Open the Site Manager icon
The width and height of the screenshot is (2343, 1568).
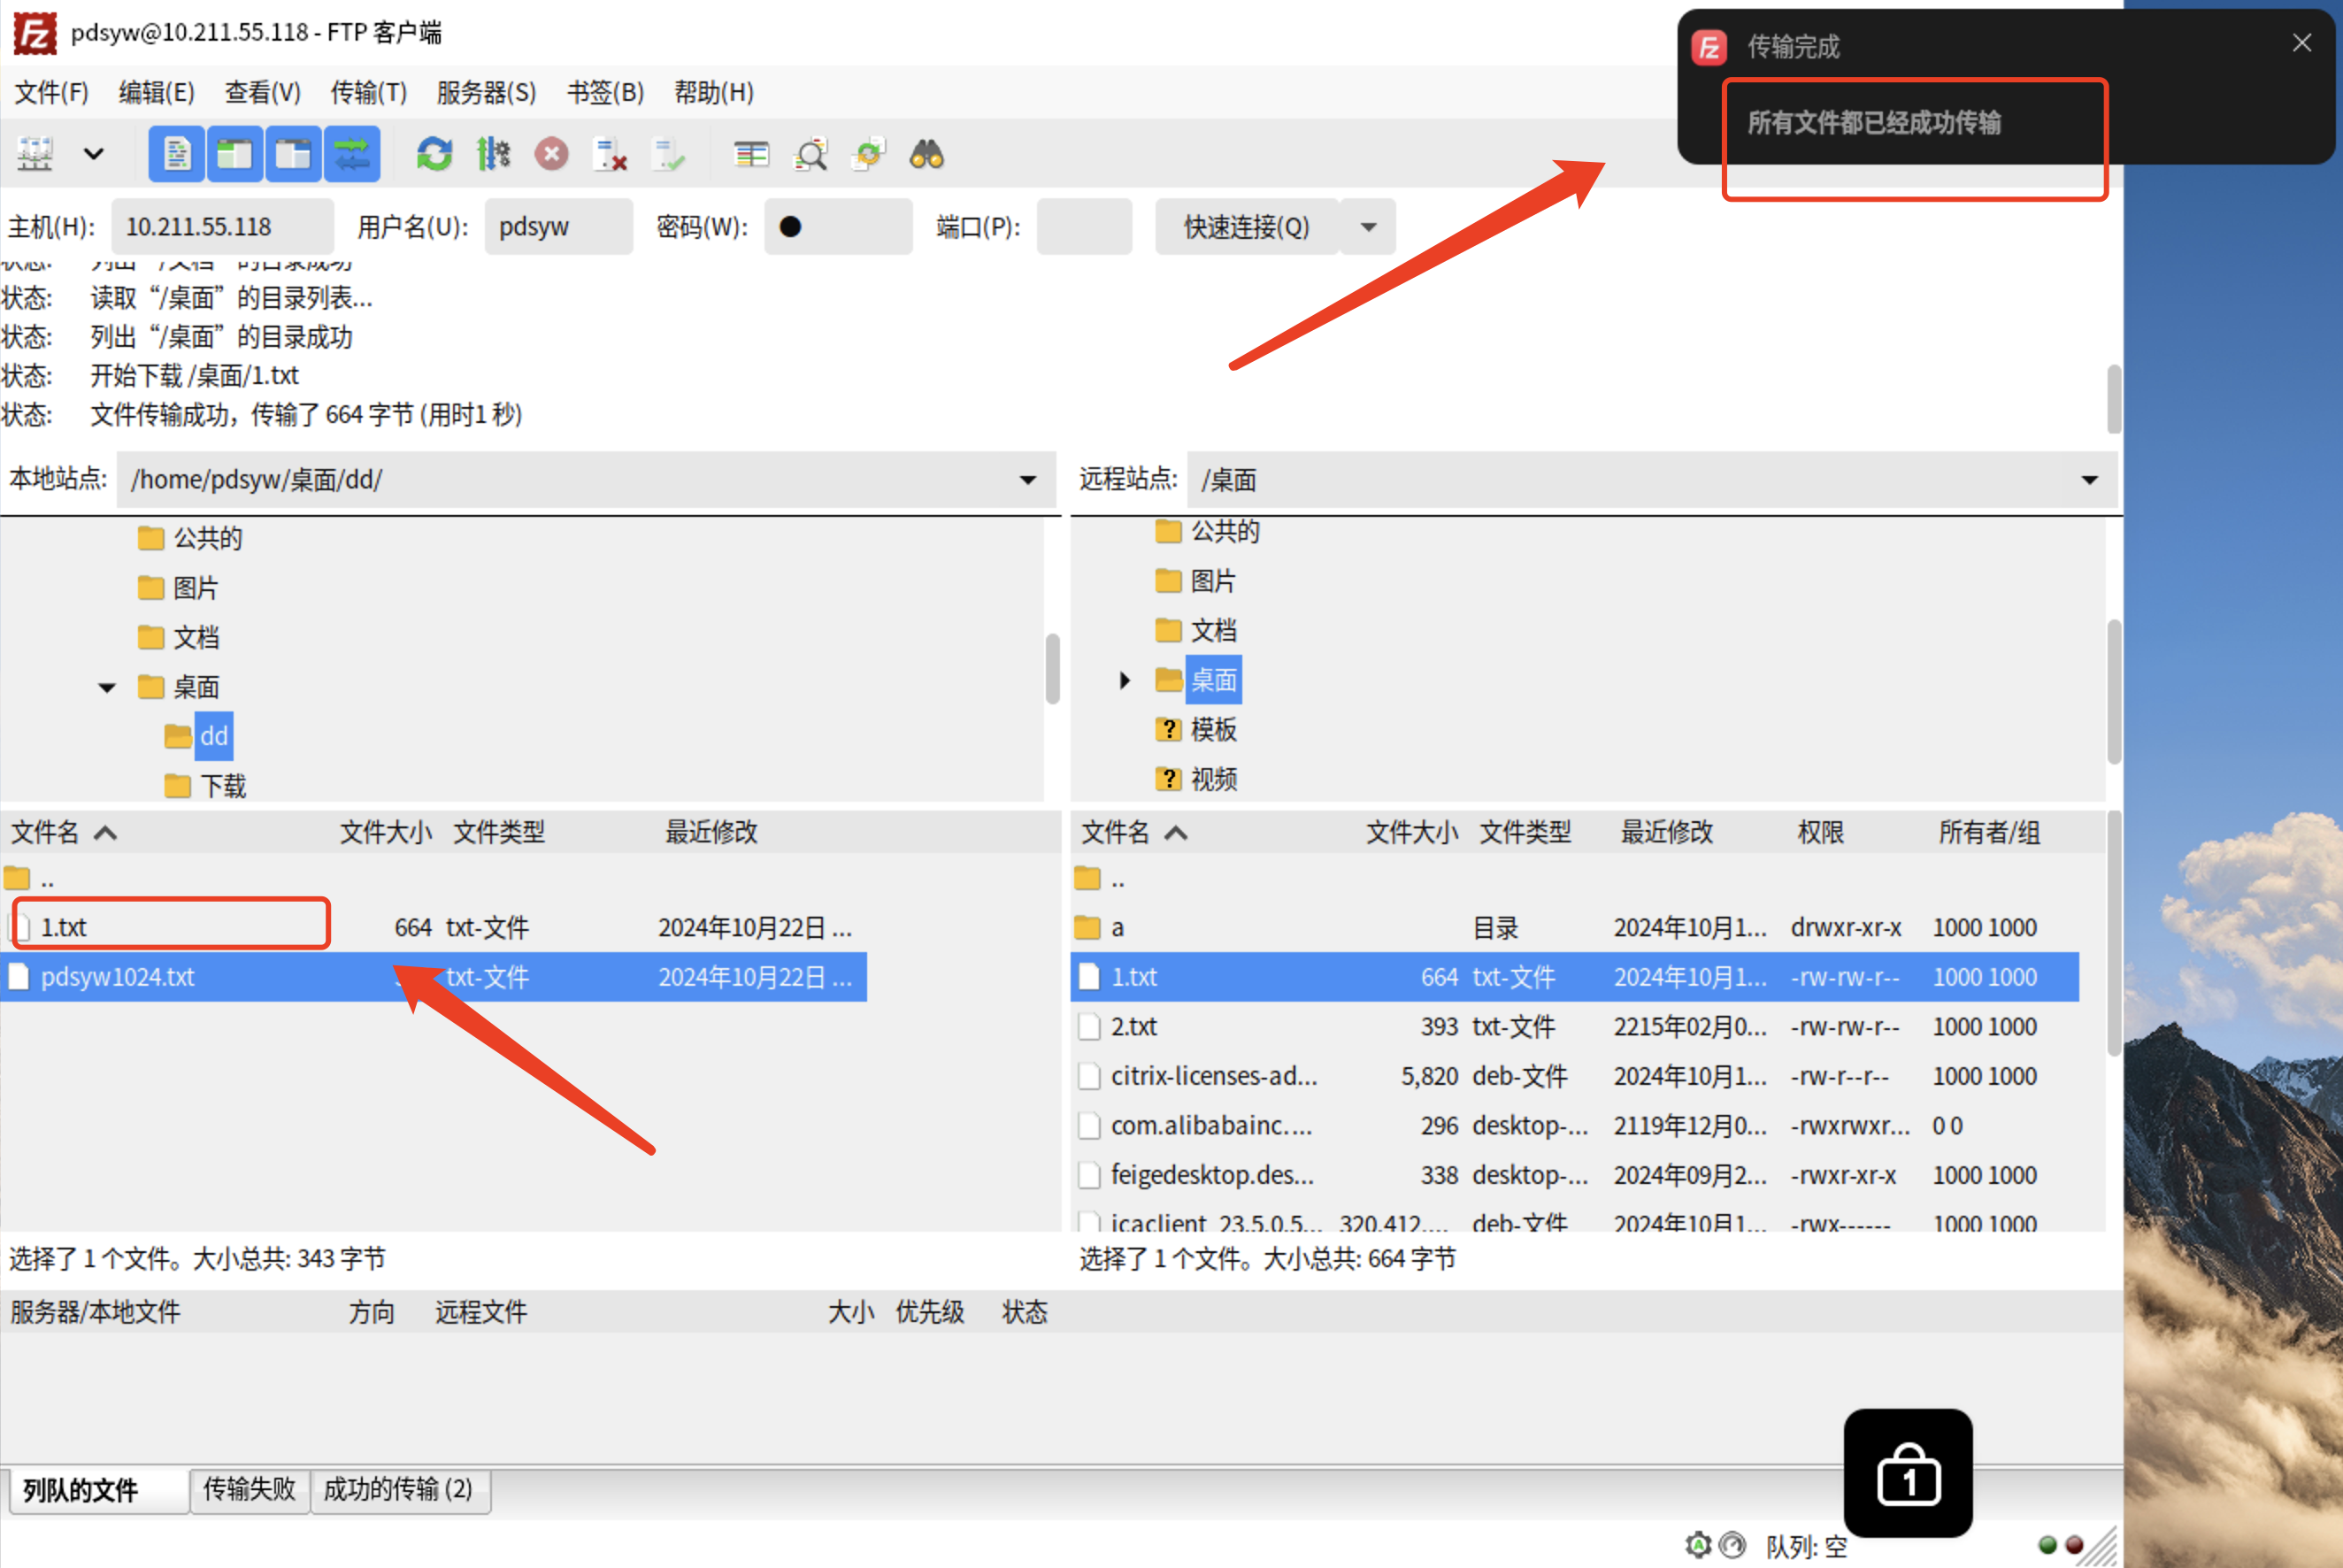35,154
